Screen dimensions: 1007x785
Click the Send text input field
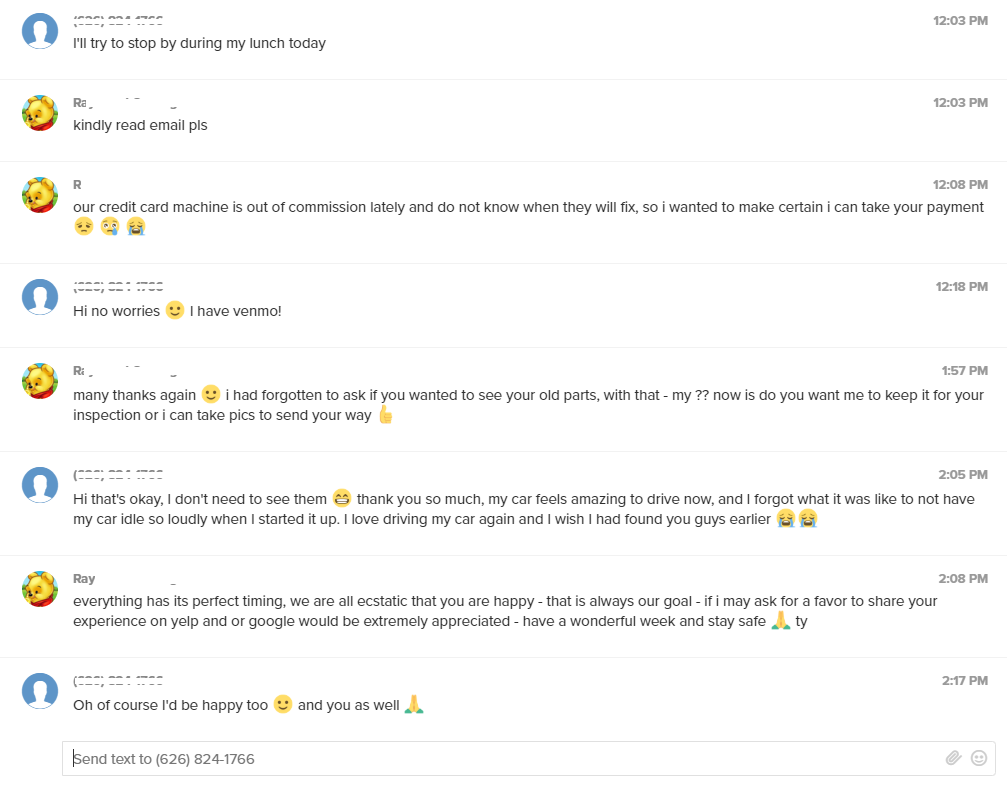click(500, 758)
